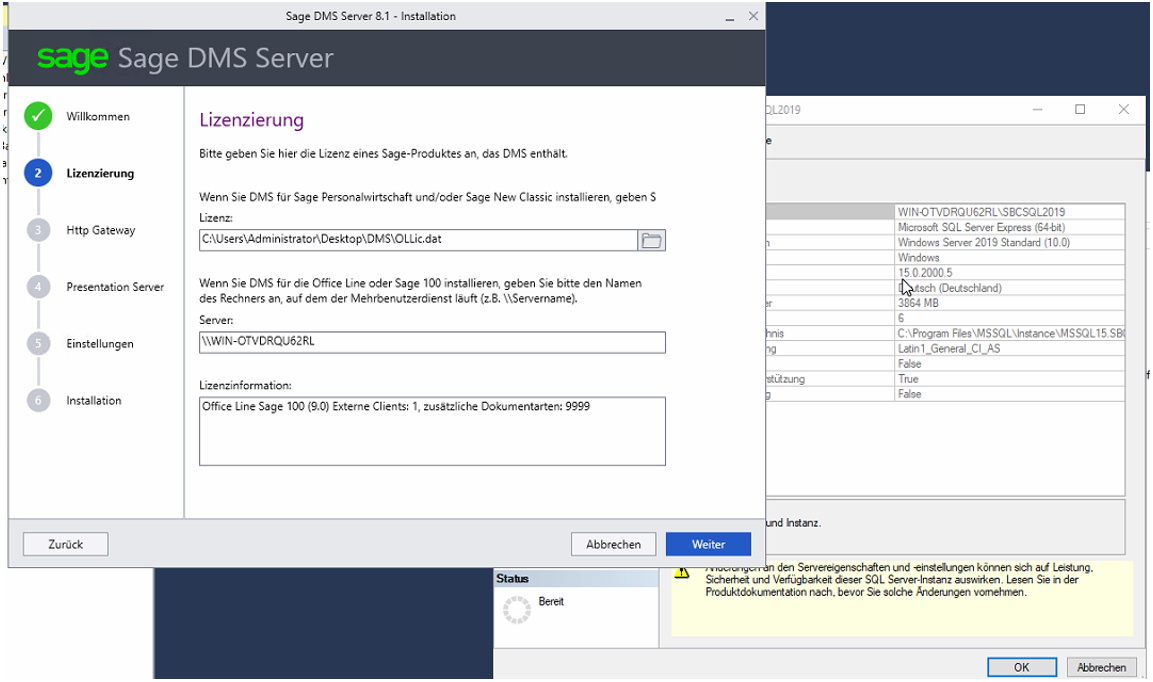Click the Lizenzinformation text box

432,431
